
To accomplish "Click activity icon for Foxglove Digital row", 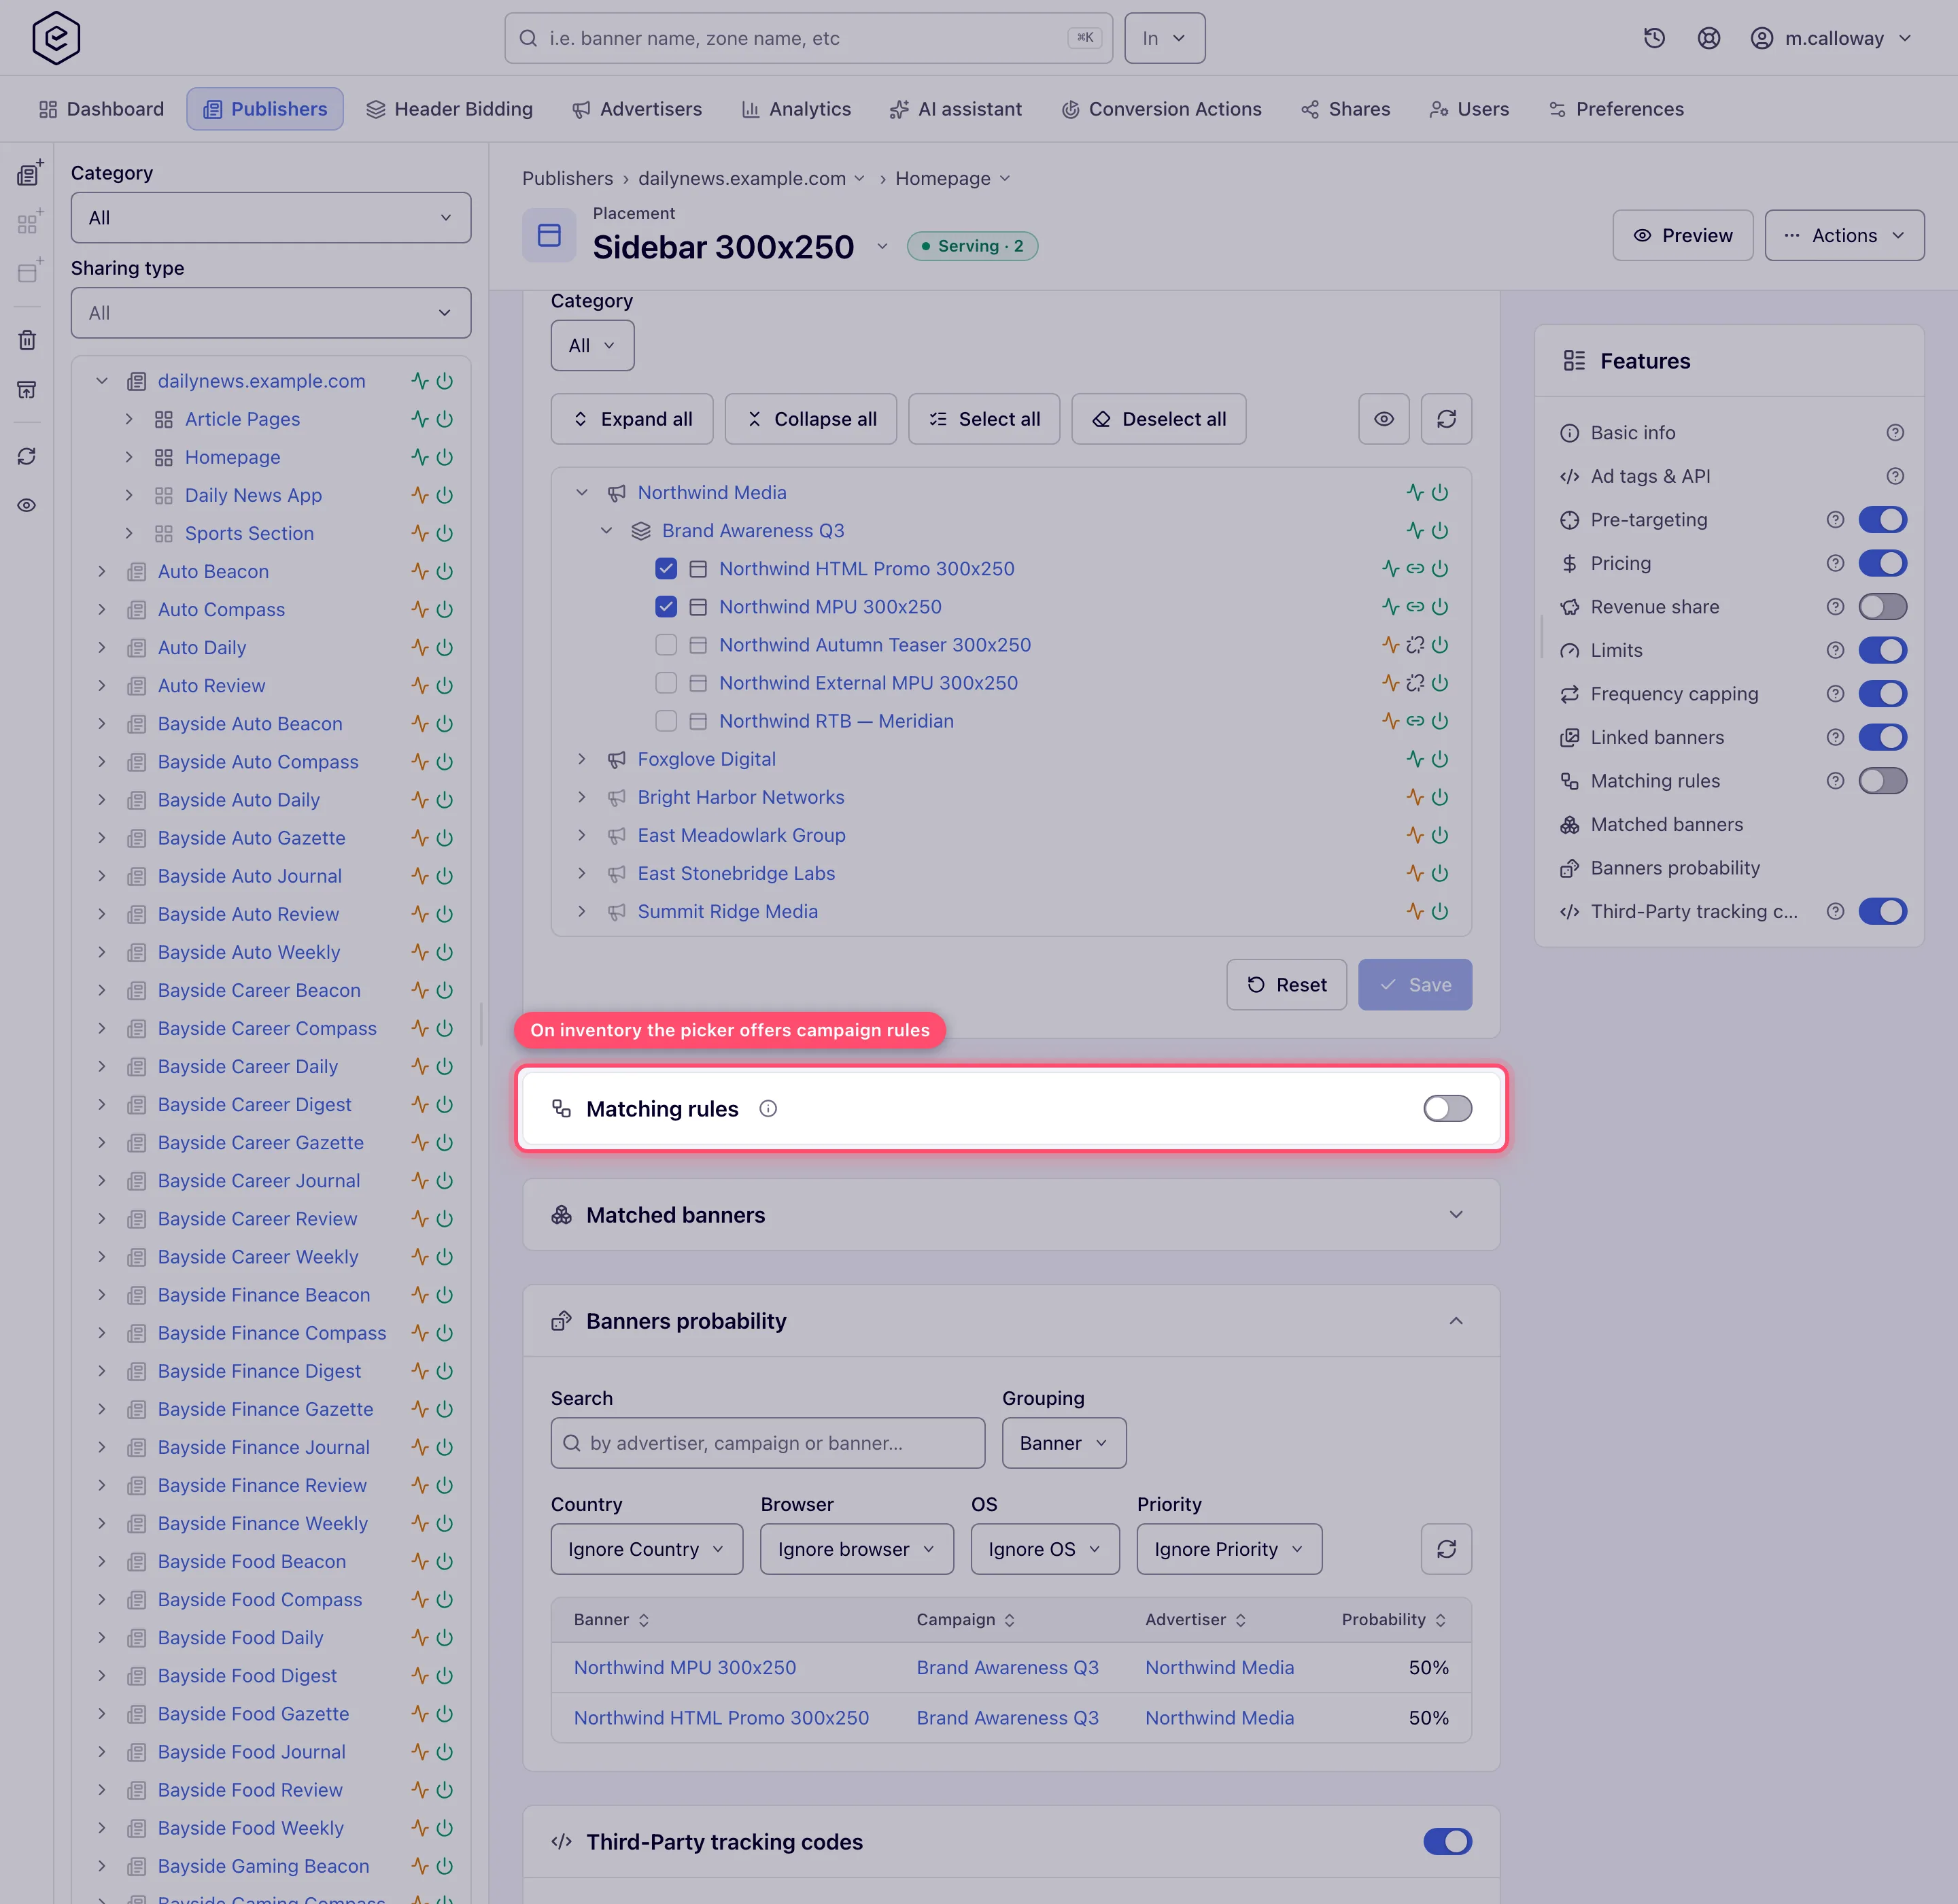I will click(x=1415, y=759).
